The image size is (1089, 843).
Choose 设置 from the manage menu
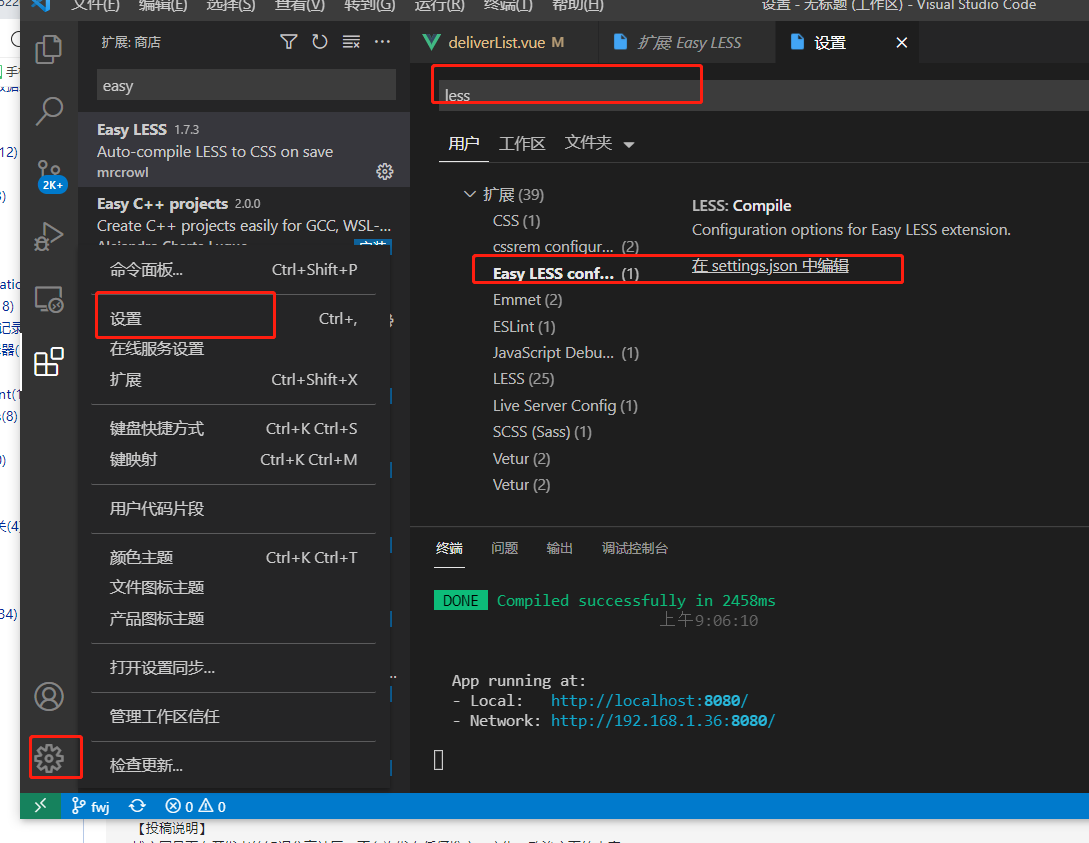click(x=233, y=319)
